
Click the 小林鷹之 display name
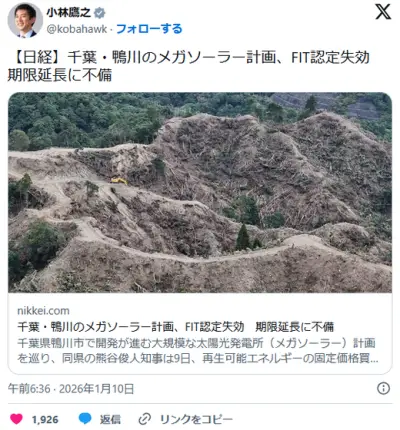69,13
